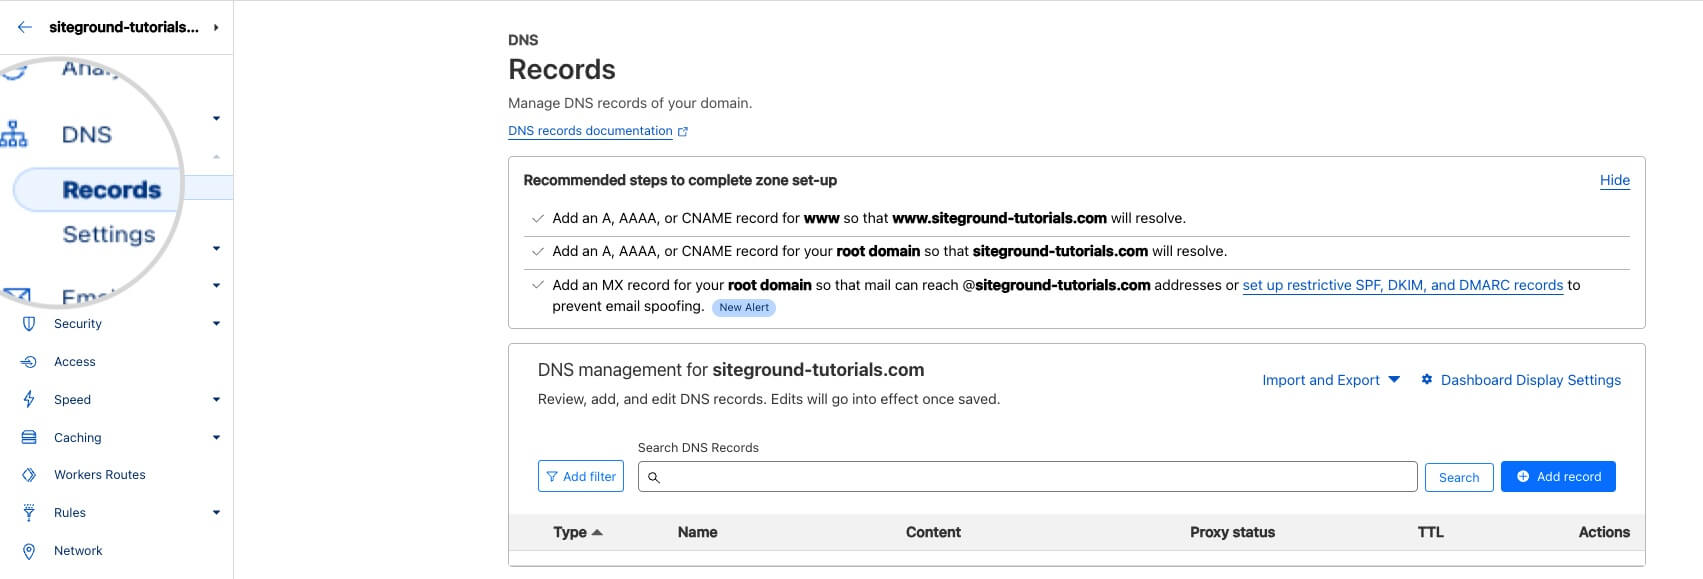
Task: Sort records by Type column arrow
Action: point(597,532)
